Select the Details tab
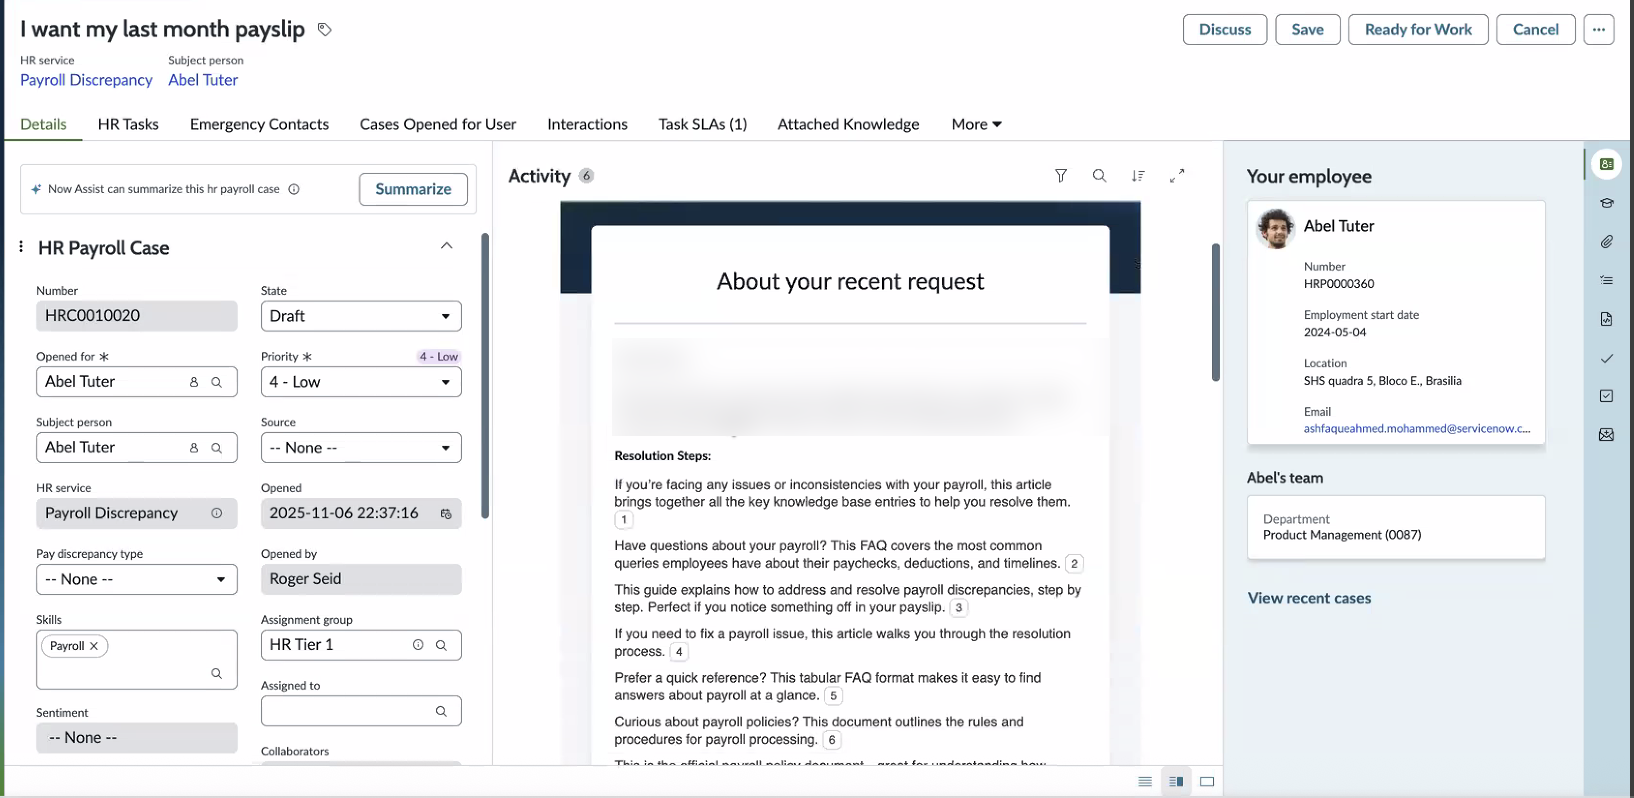The image size is (1634, 798). 43,124
